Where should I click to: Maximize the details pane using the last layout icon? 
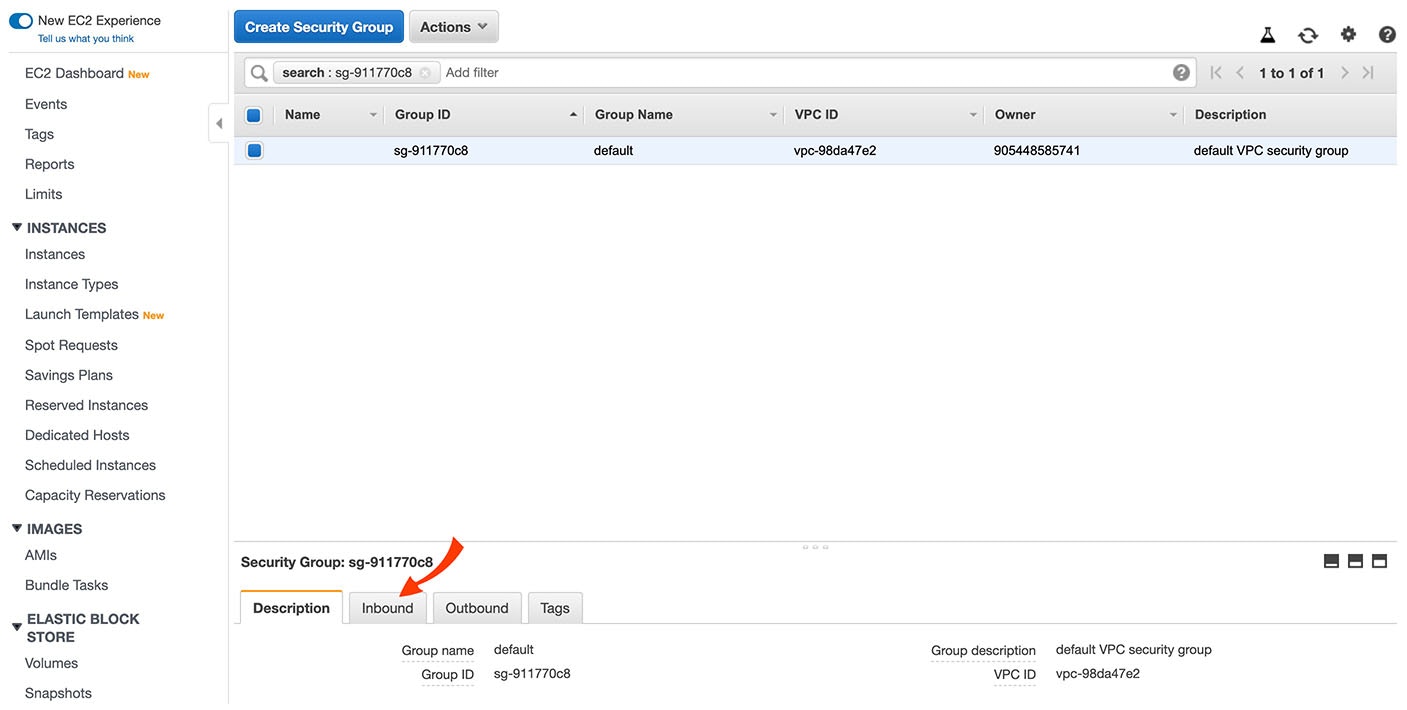1380,561
